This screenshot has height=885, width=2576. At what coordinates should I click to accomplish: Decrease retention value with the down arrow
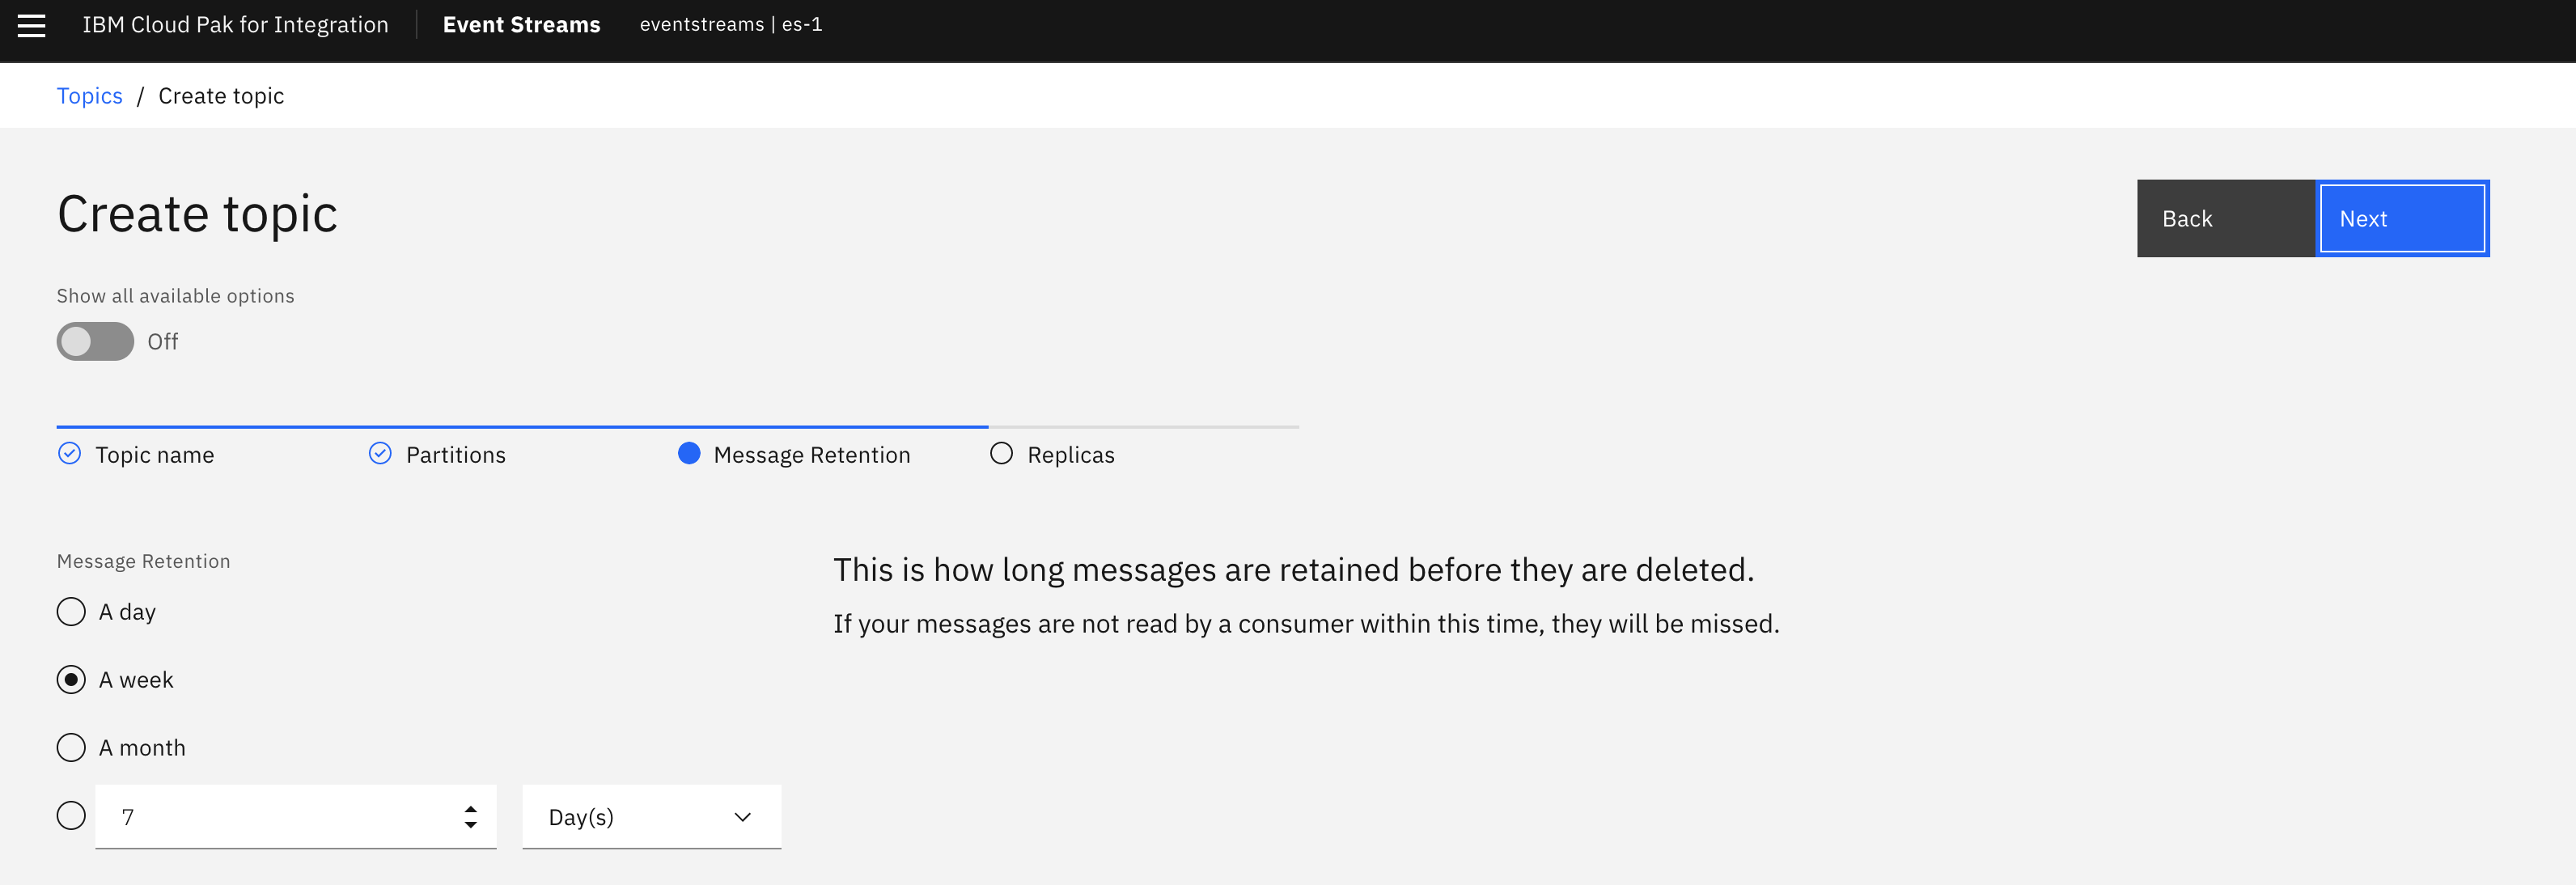click(470, 826)
